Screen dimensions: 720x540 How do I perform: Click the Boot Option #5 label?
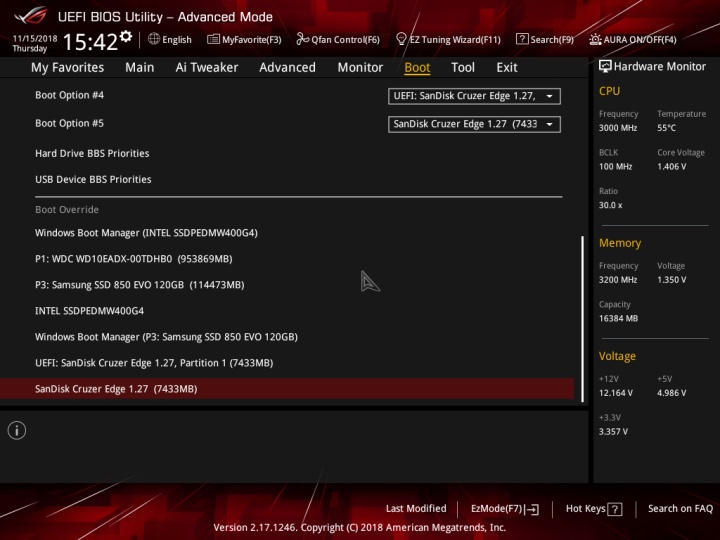coord(69,123)
